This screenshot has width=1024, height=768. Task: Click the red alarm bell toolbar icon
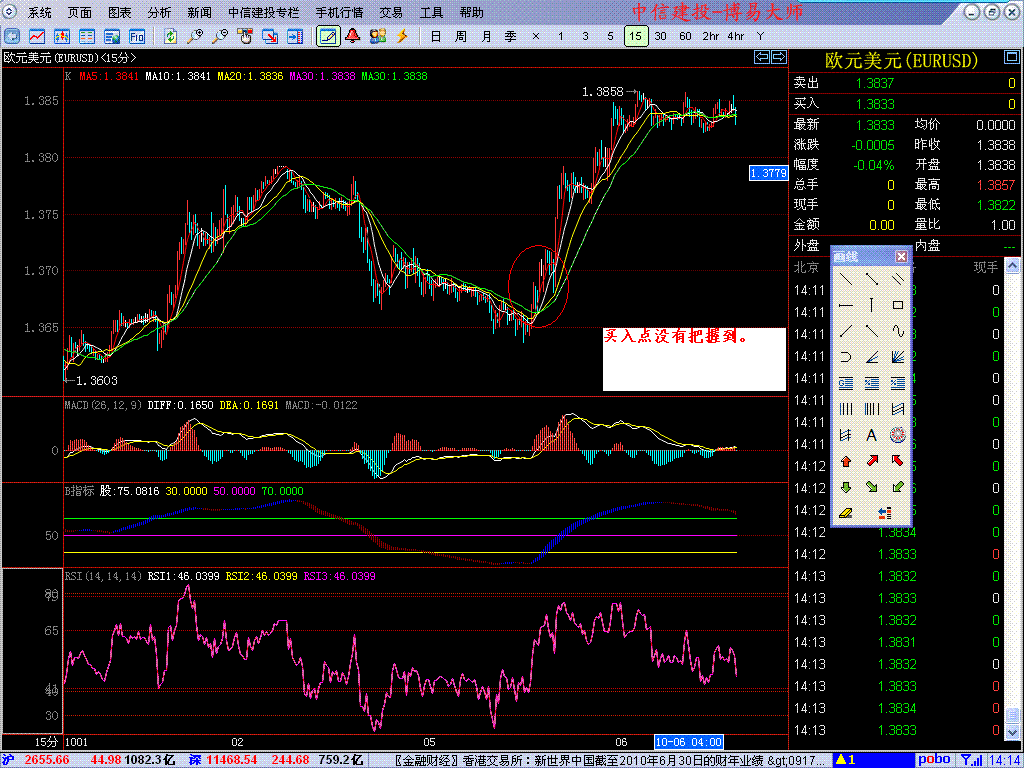(x=352, y=36)
